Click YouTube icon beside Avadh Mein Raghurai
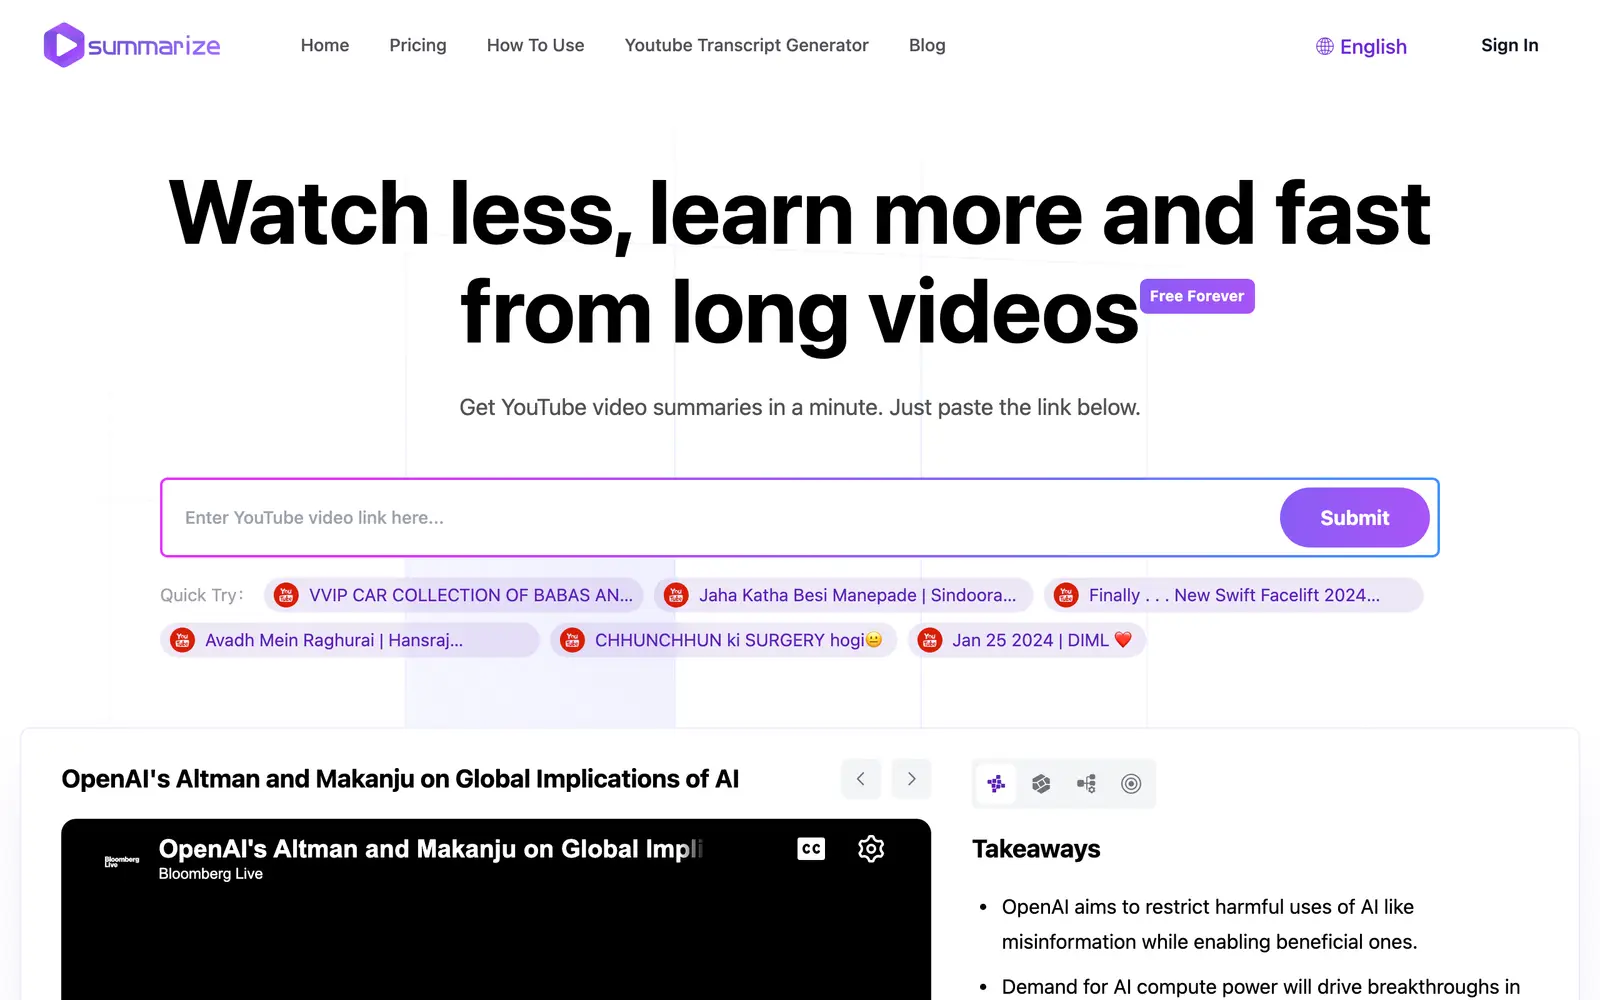Screen dimensions: 1600x1000 point(182,640)
